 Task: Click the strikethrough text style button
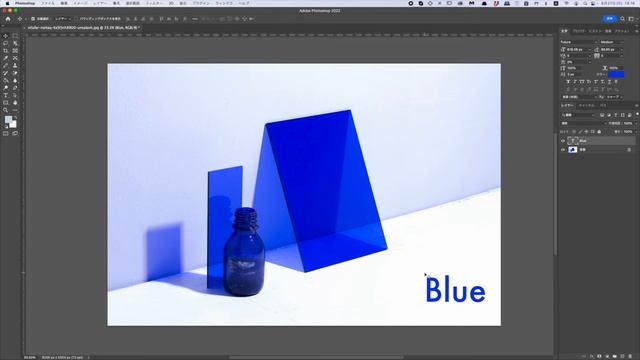pos(616,82)
